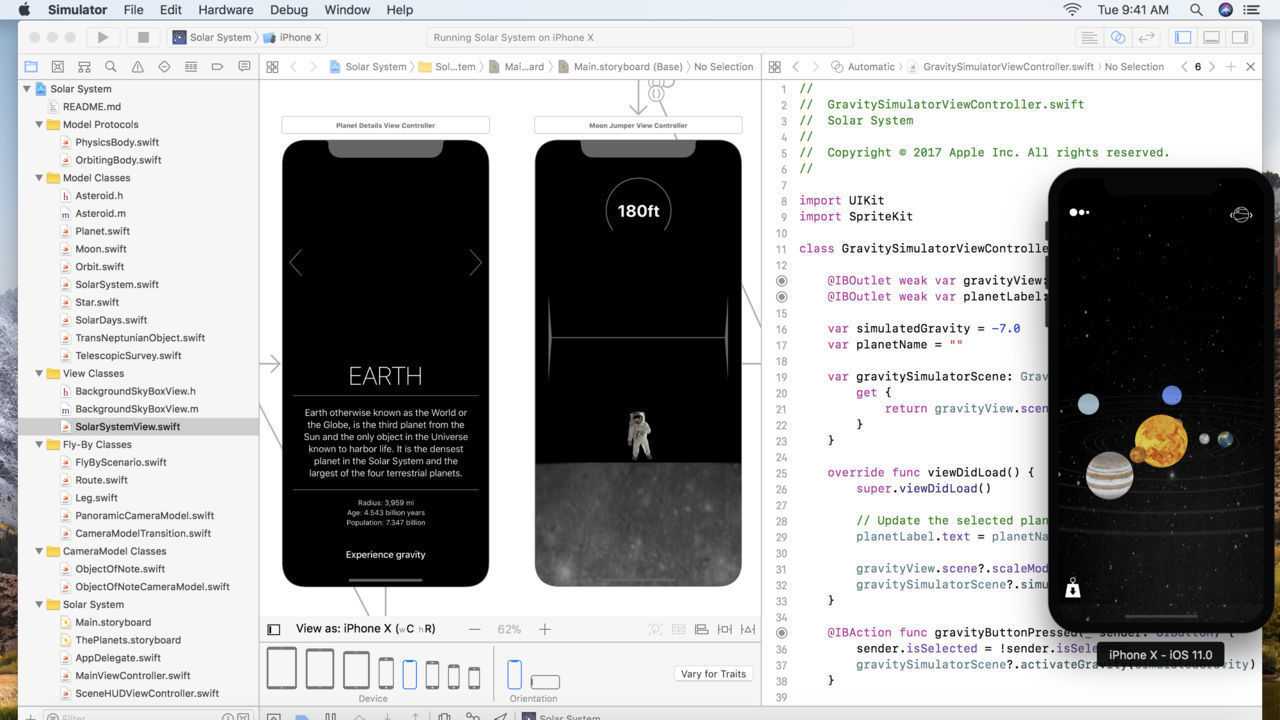Collapse the Fly-By Classes group
The image size is (1280, 720).
[x=40, y=445]
